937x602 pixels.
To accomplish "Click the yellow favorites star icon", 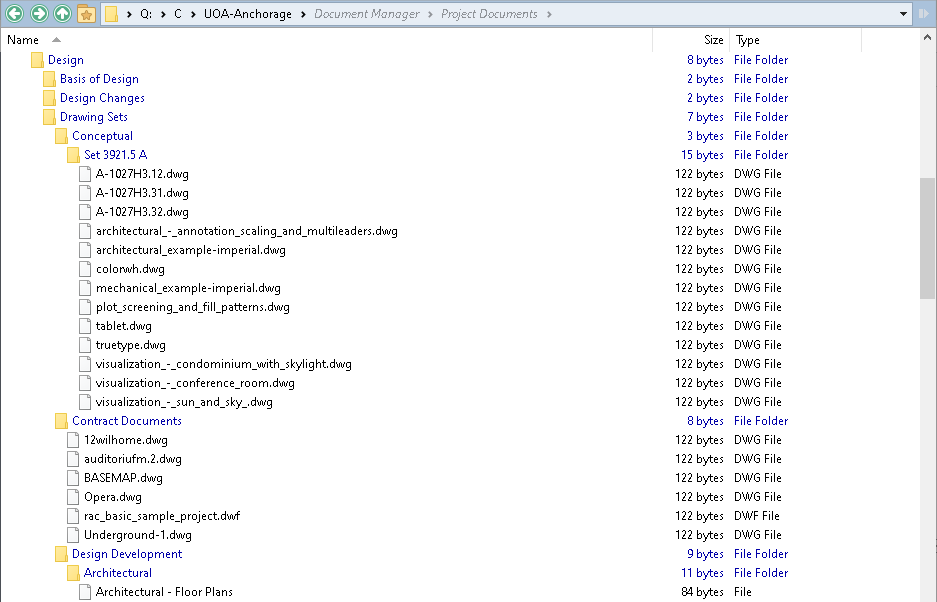I will 88,14.
